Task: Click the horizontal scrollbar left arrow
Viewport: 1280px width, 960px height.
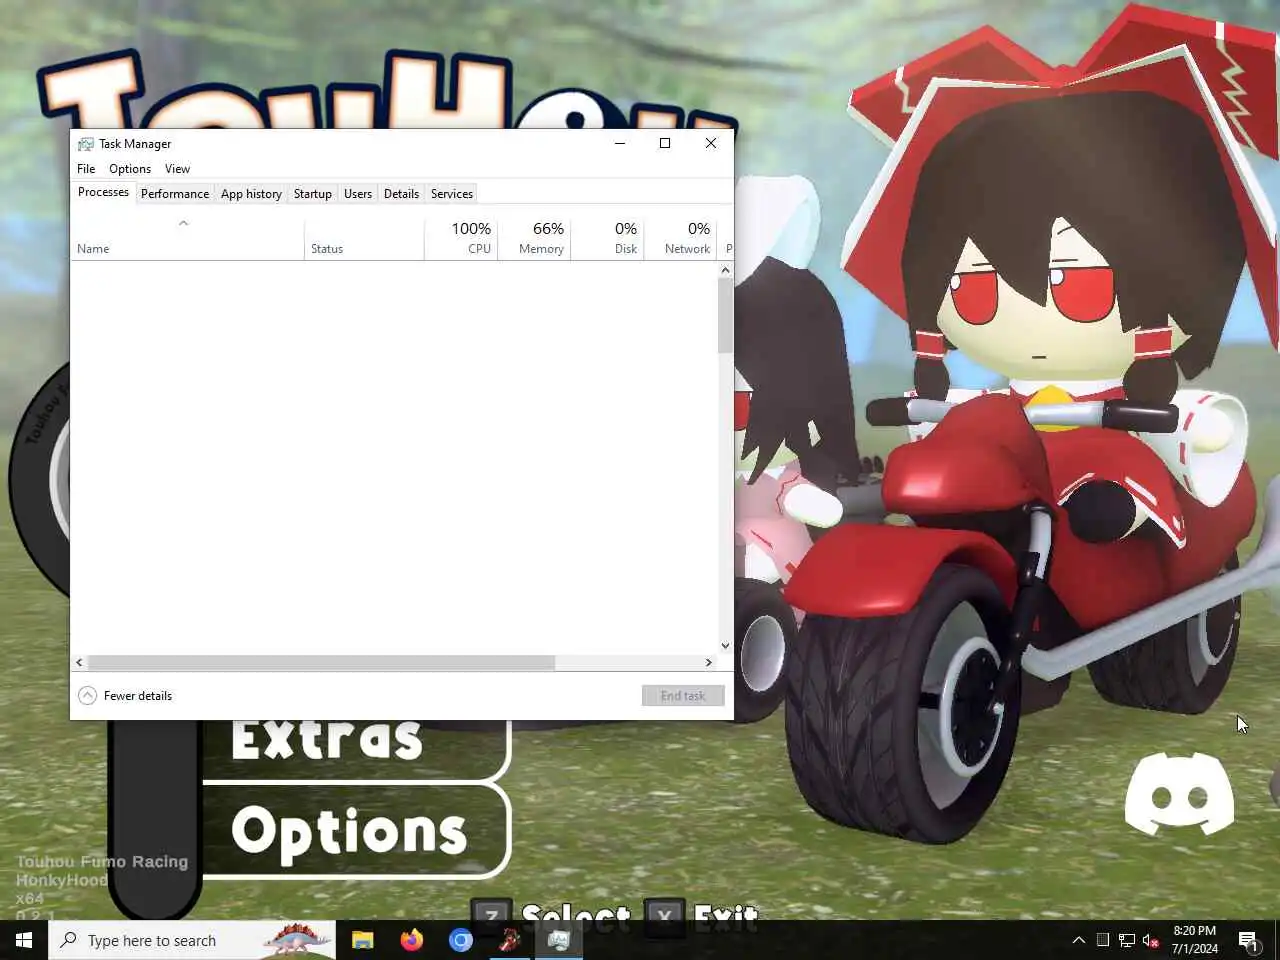Action: (x=79, y=662)
